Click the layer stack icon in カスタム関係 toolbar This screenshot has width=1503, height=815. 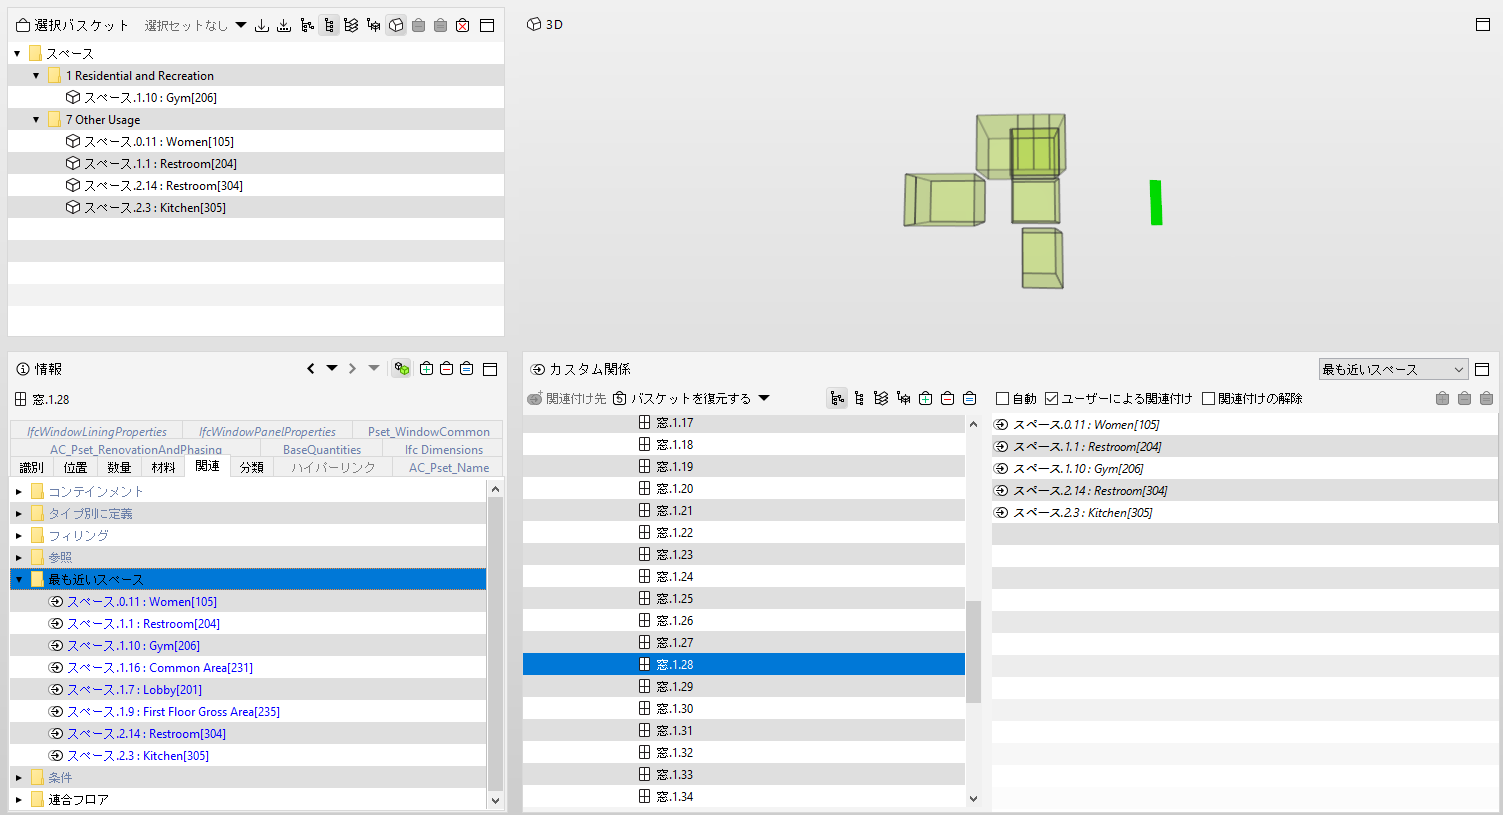[x=881, y=398]
